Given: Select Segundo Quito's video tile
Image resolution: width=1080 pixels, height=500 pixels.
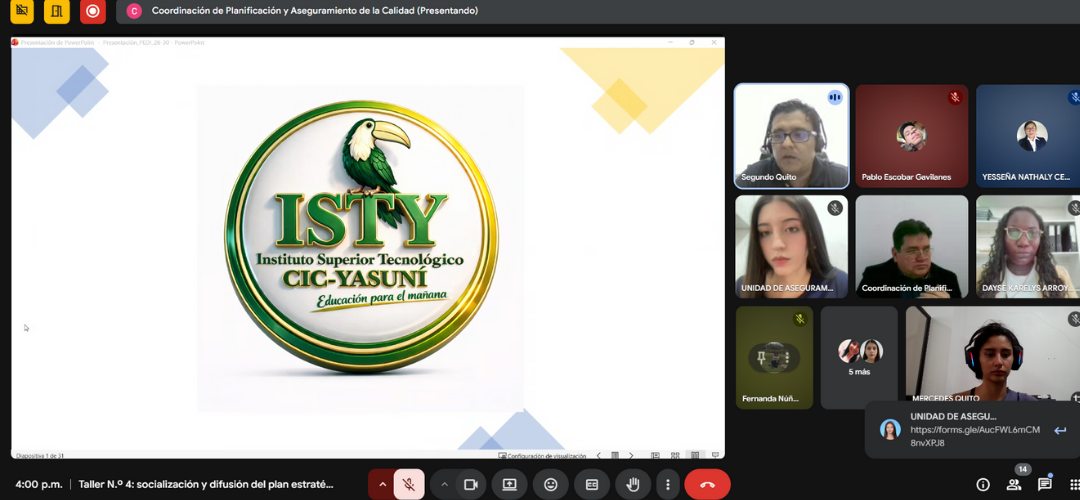Looking at the screenshot, I should pyautogui.click(x=791, y=135).
